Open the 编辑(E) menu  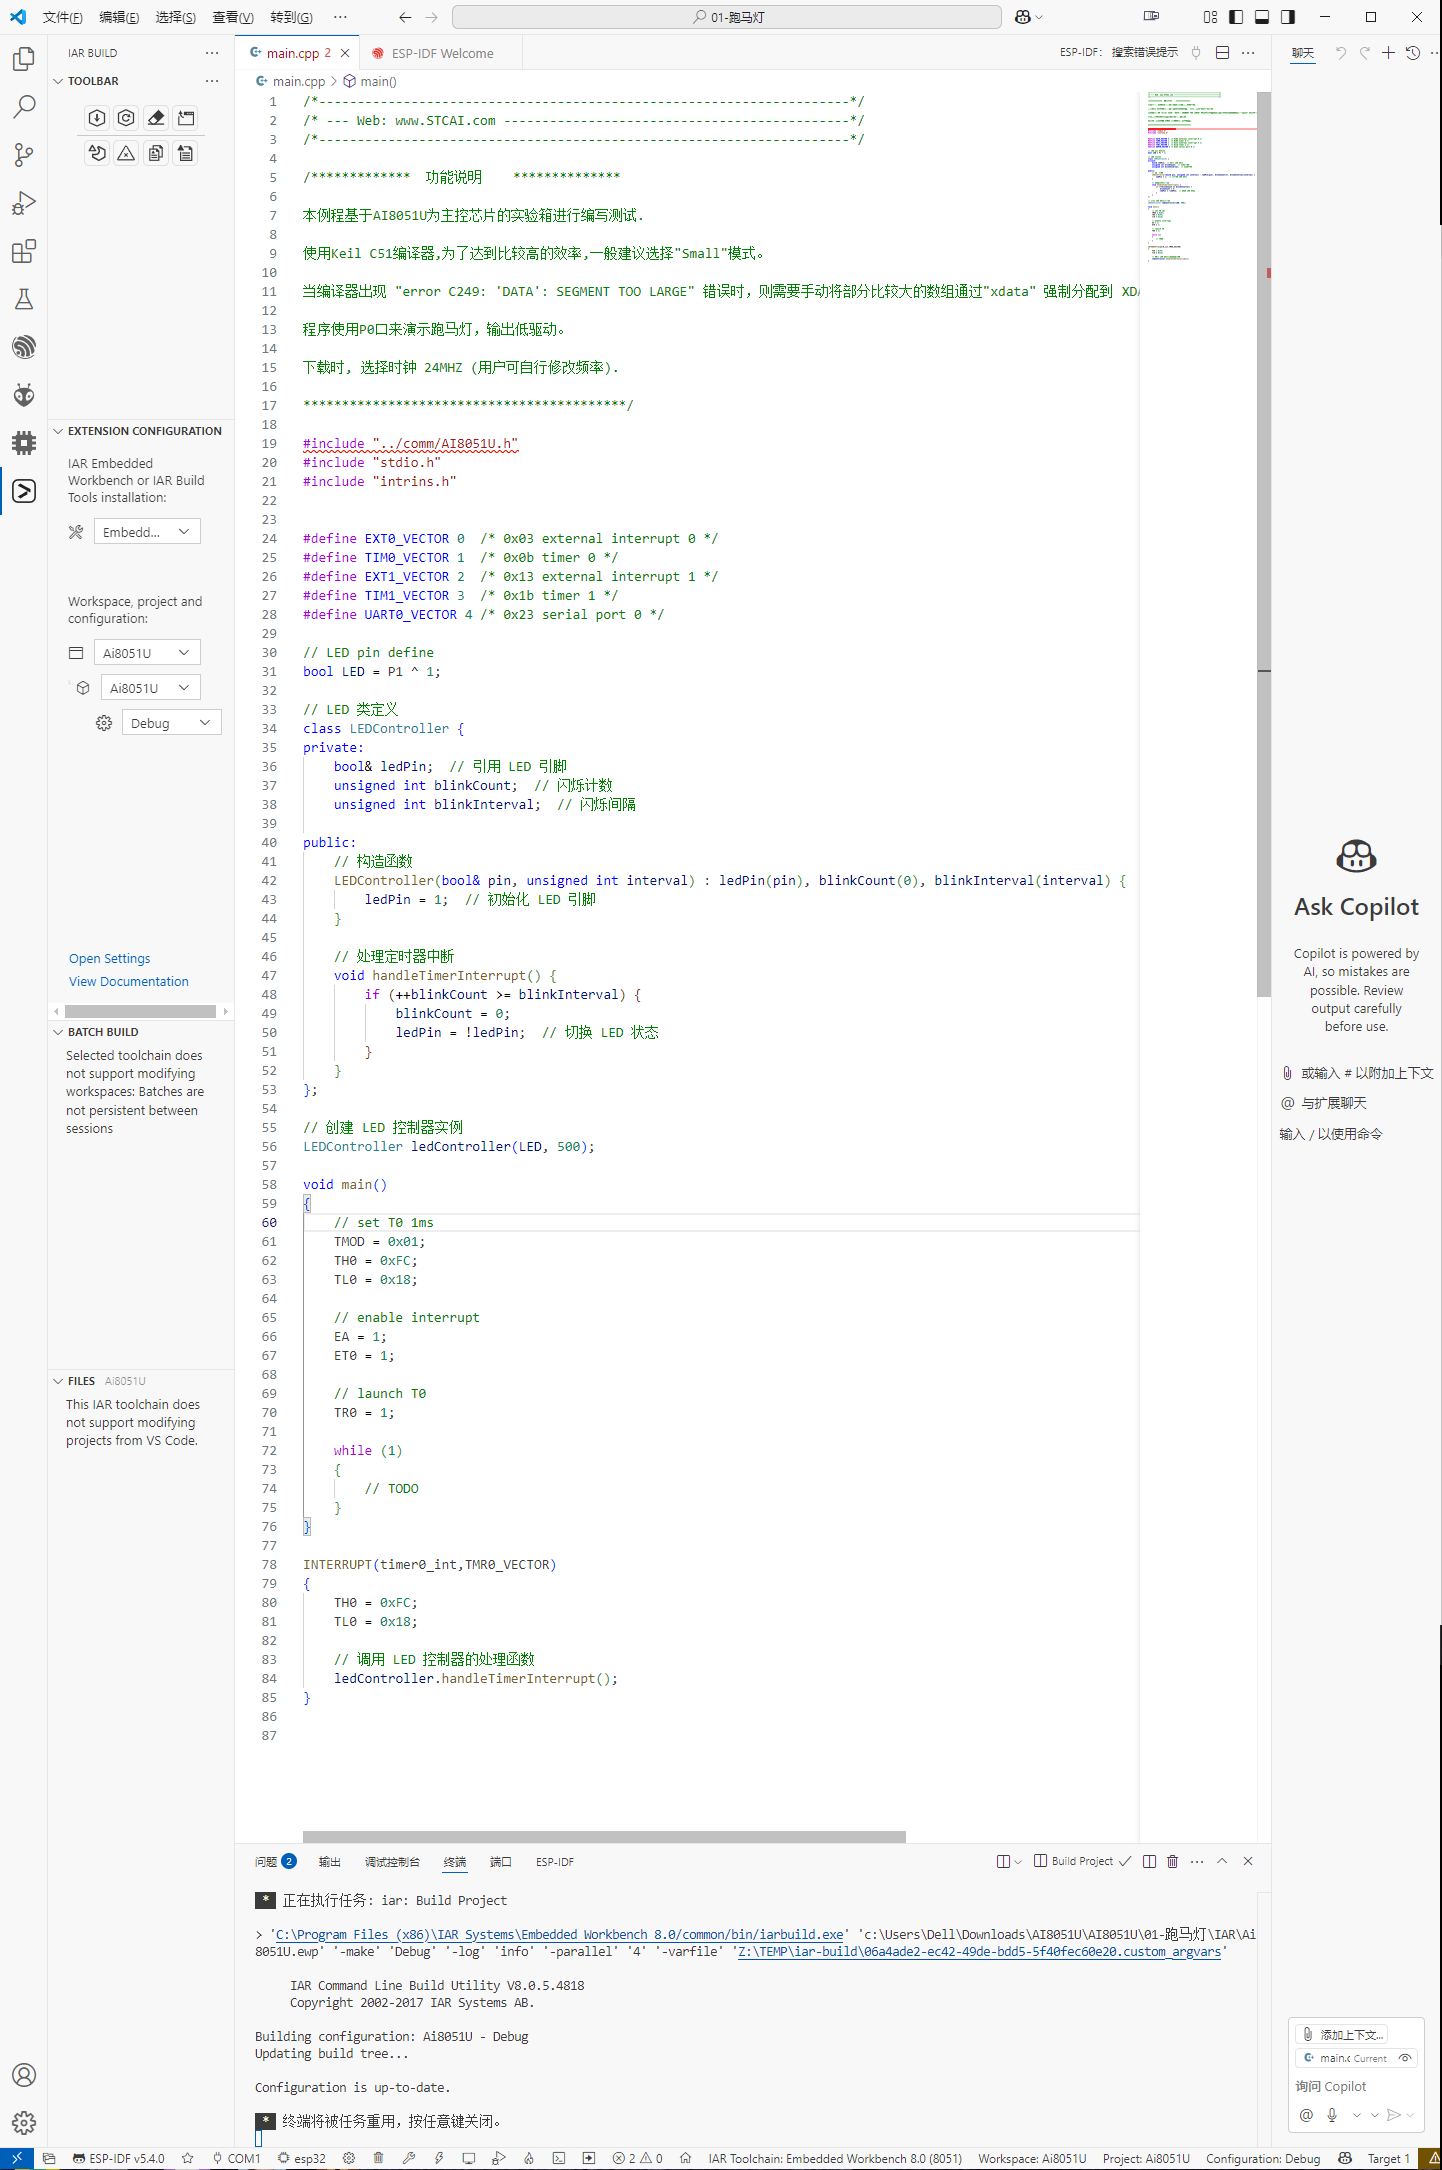119,17
